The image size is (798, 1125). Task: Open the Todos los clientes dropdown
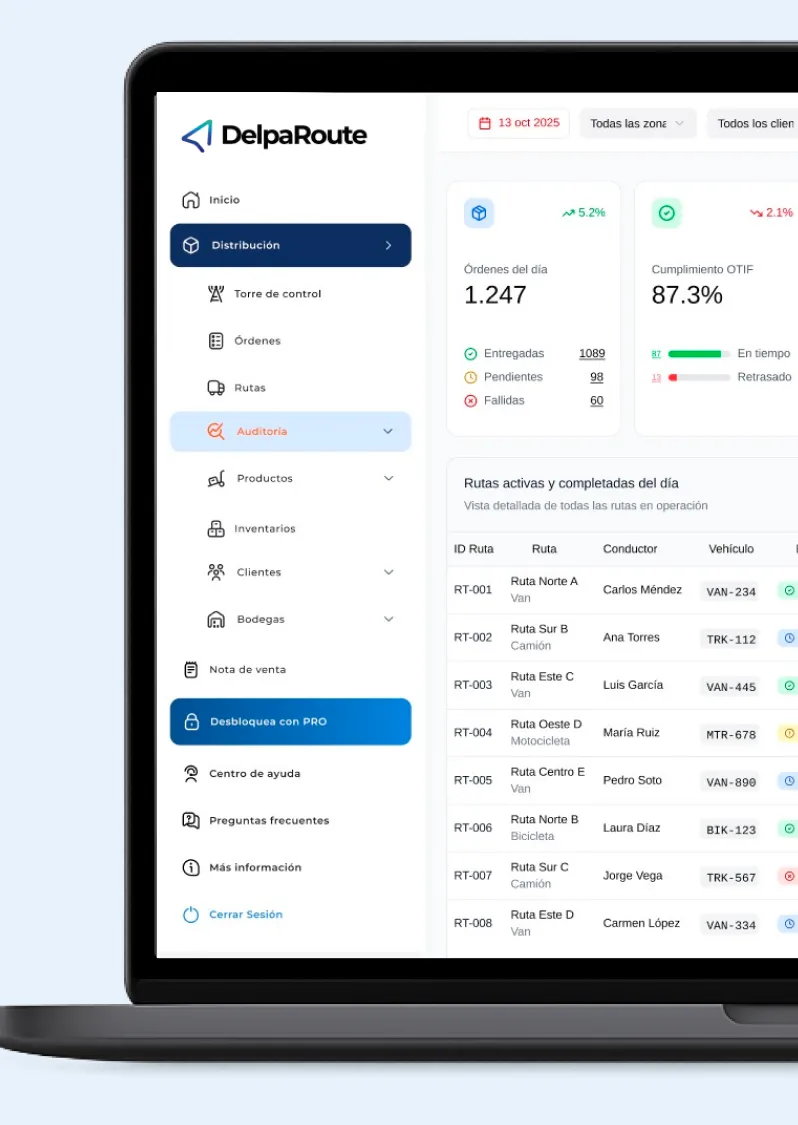point(753,123)
